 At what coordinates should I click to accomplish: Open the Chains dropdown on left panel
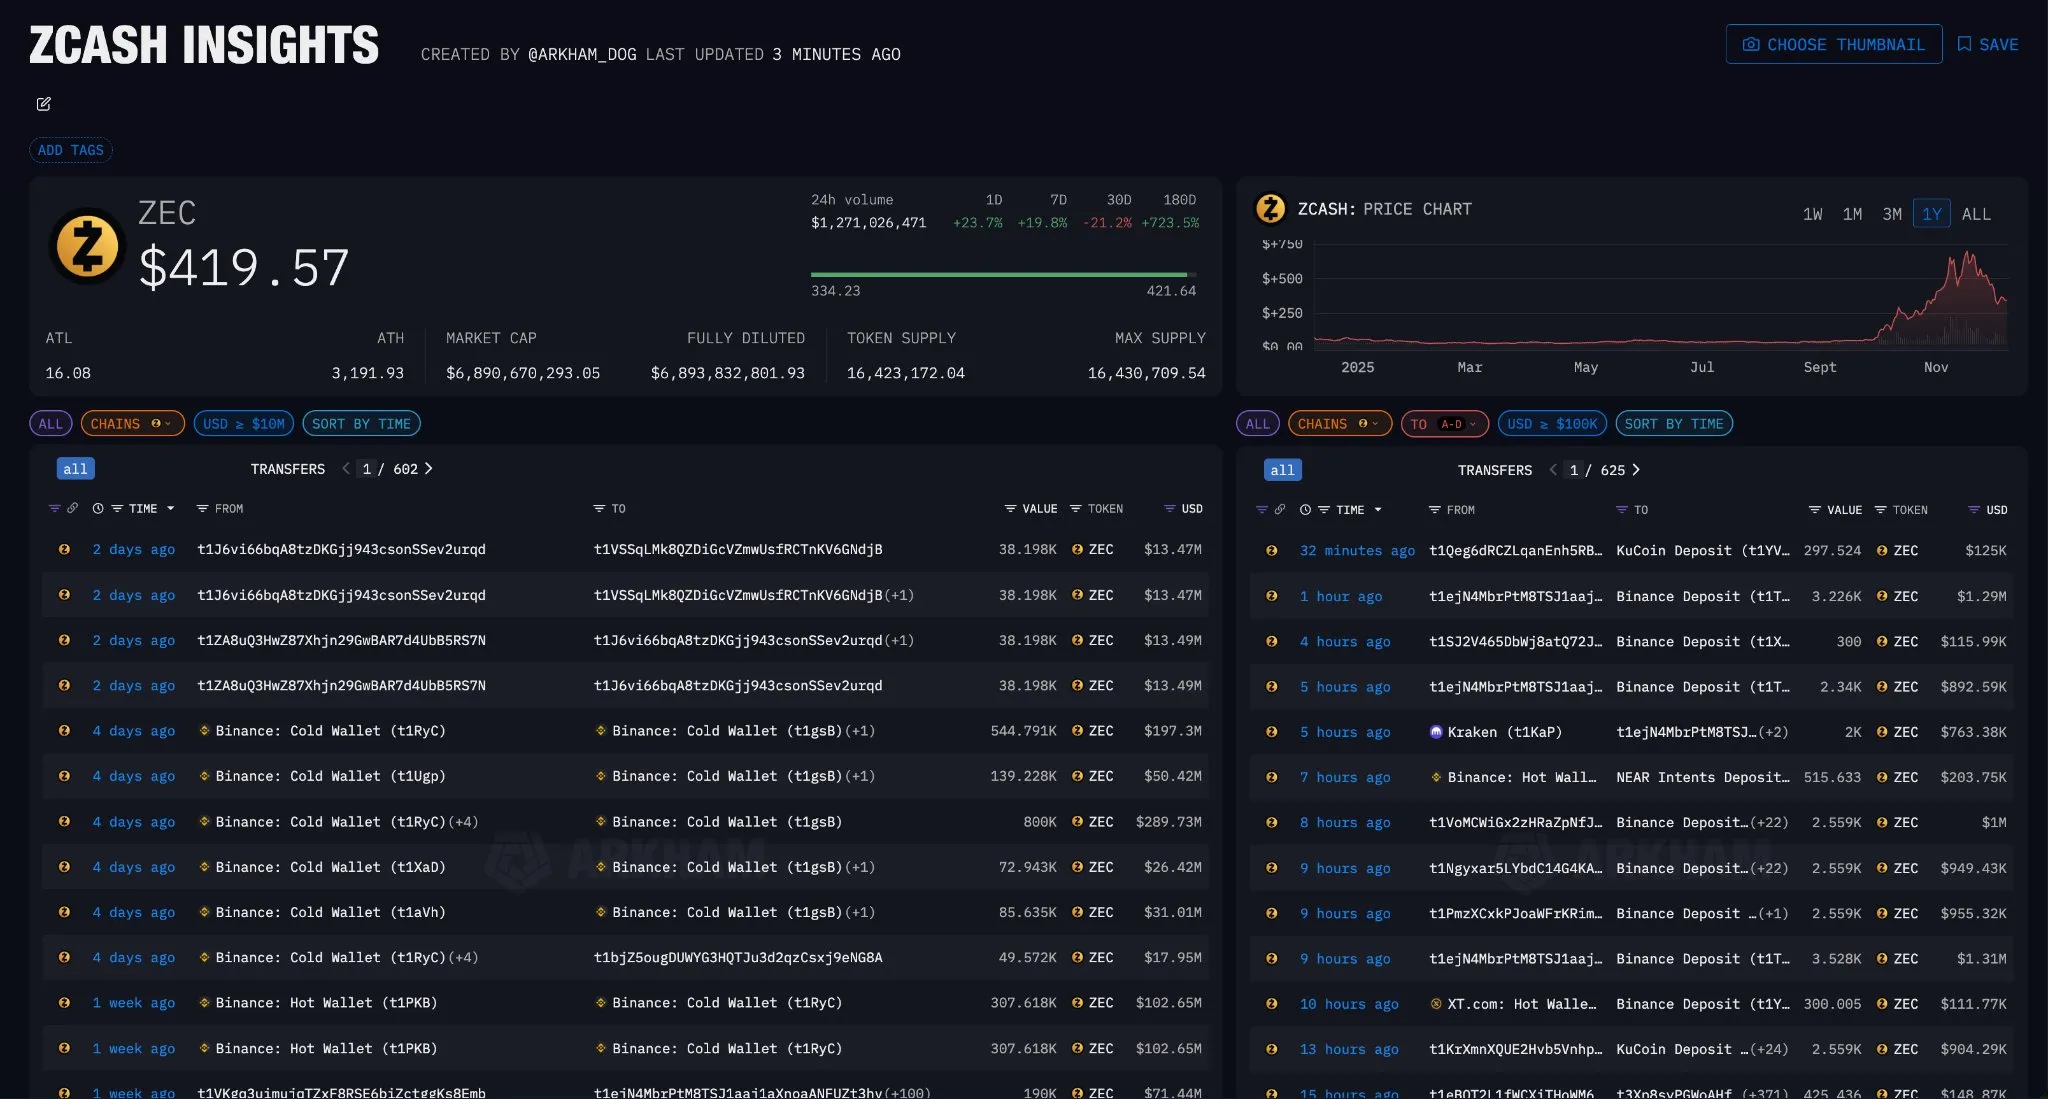[x=132, y=424]
